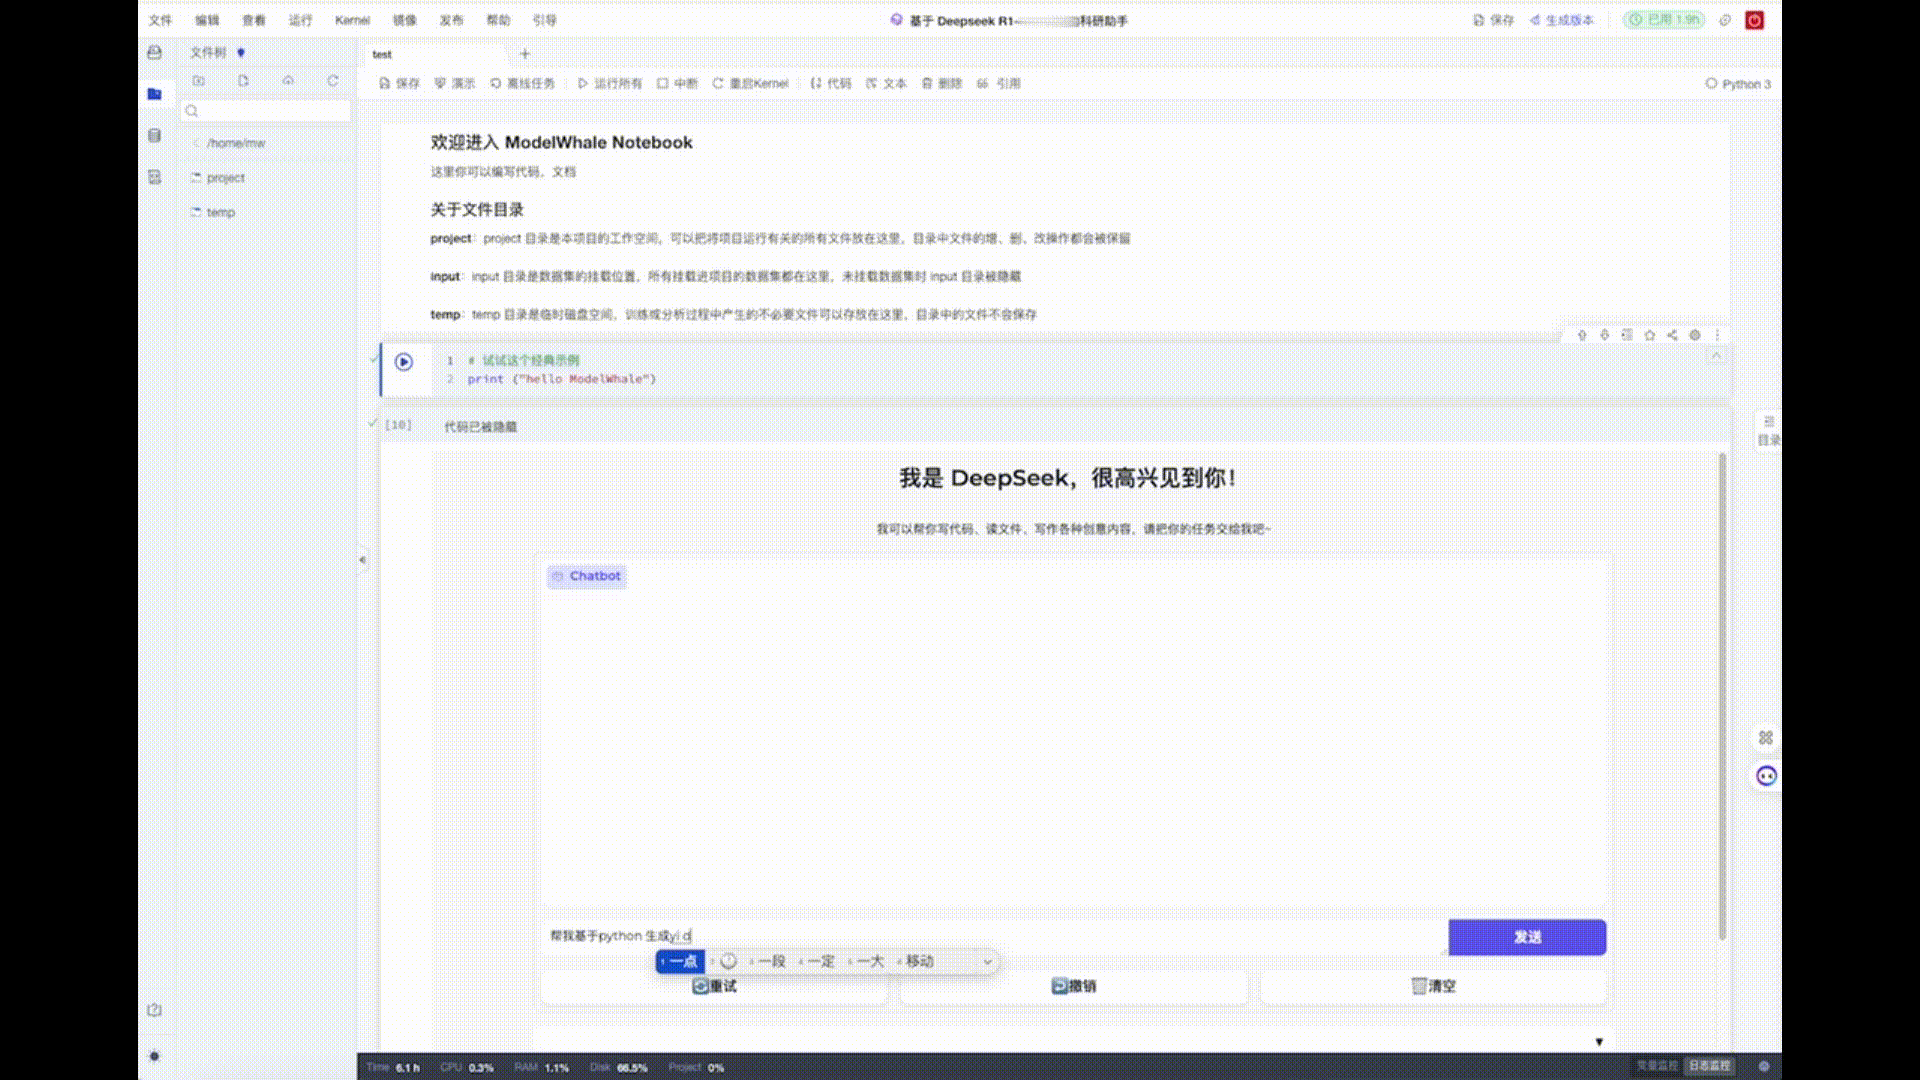This screenshot has height=1080, width=1920.
Task: Click the red power shutdown icon
Action: pyautogui.click(x=1754, y=20)
